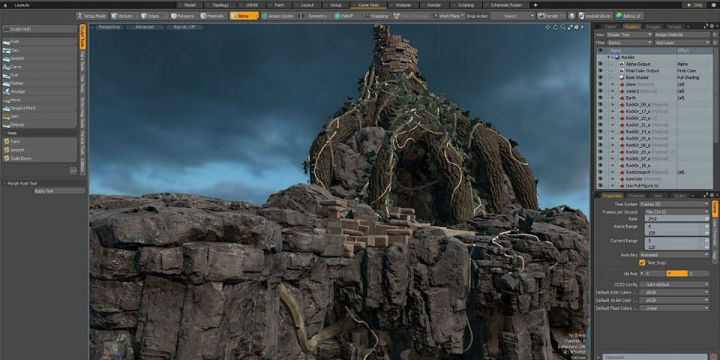Set Up Axis to Z
The width and height of the screenshot is (720, 360).
point(698,273)
